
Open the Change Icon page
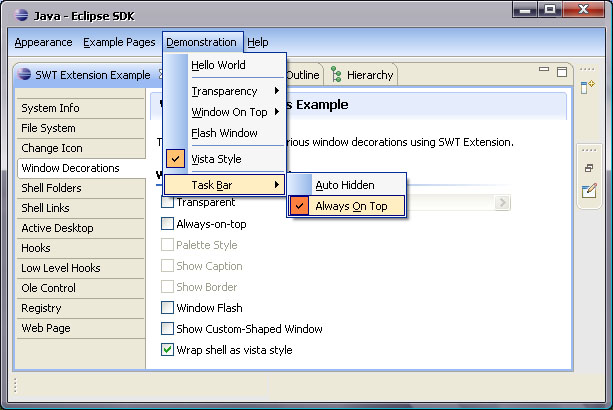[81, 148]
